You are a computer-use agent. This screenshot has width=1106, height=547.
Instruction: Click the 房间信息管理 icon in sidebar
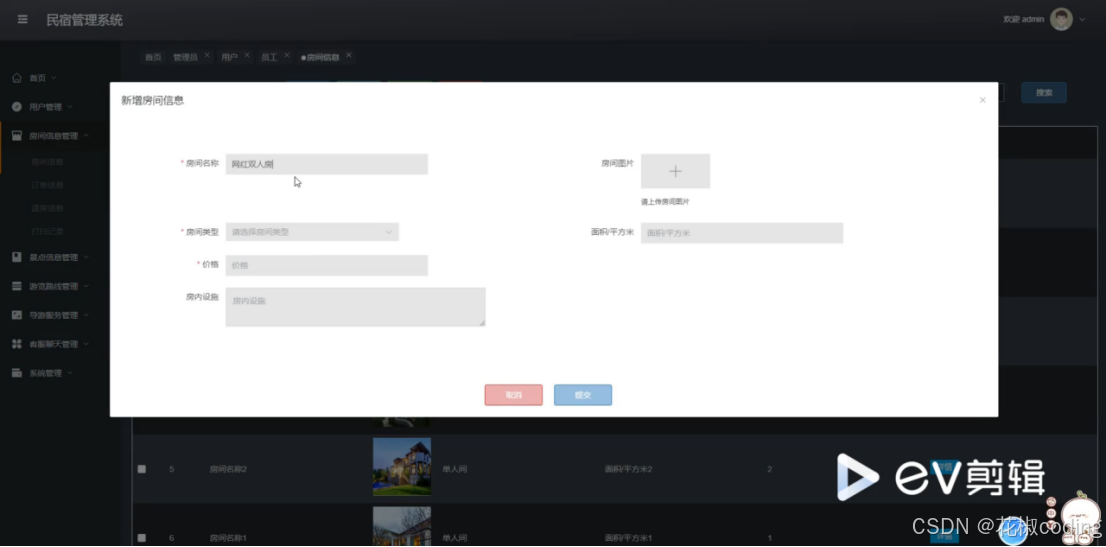point(17,136)
